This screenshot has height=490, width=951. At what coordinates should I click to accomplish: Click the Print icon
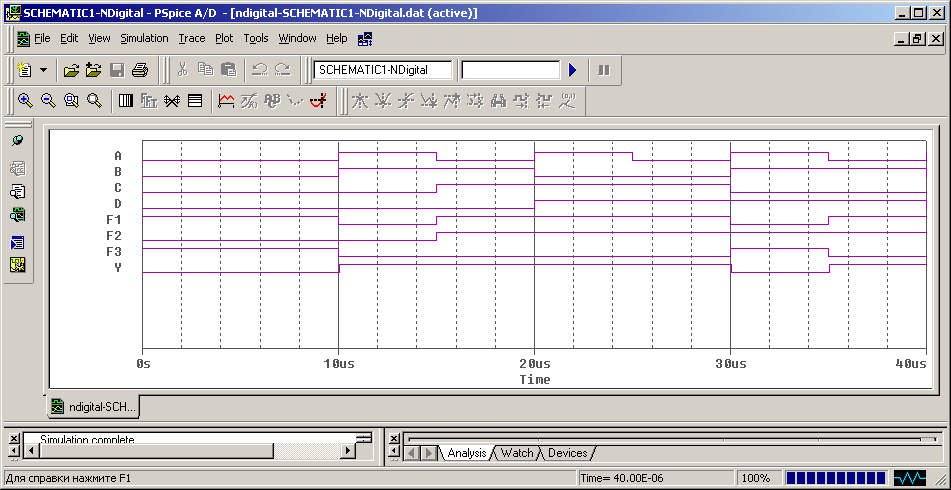(x=140, y=70)
